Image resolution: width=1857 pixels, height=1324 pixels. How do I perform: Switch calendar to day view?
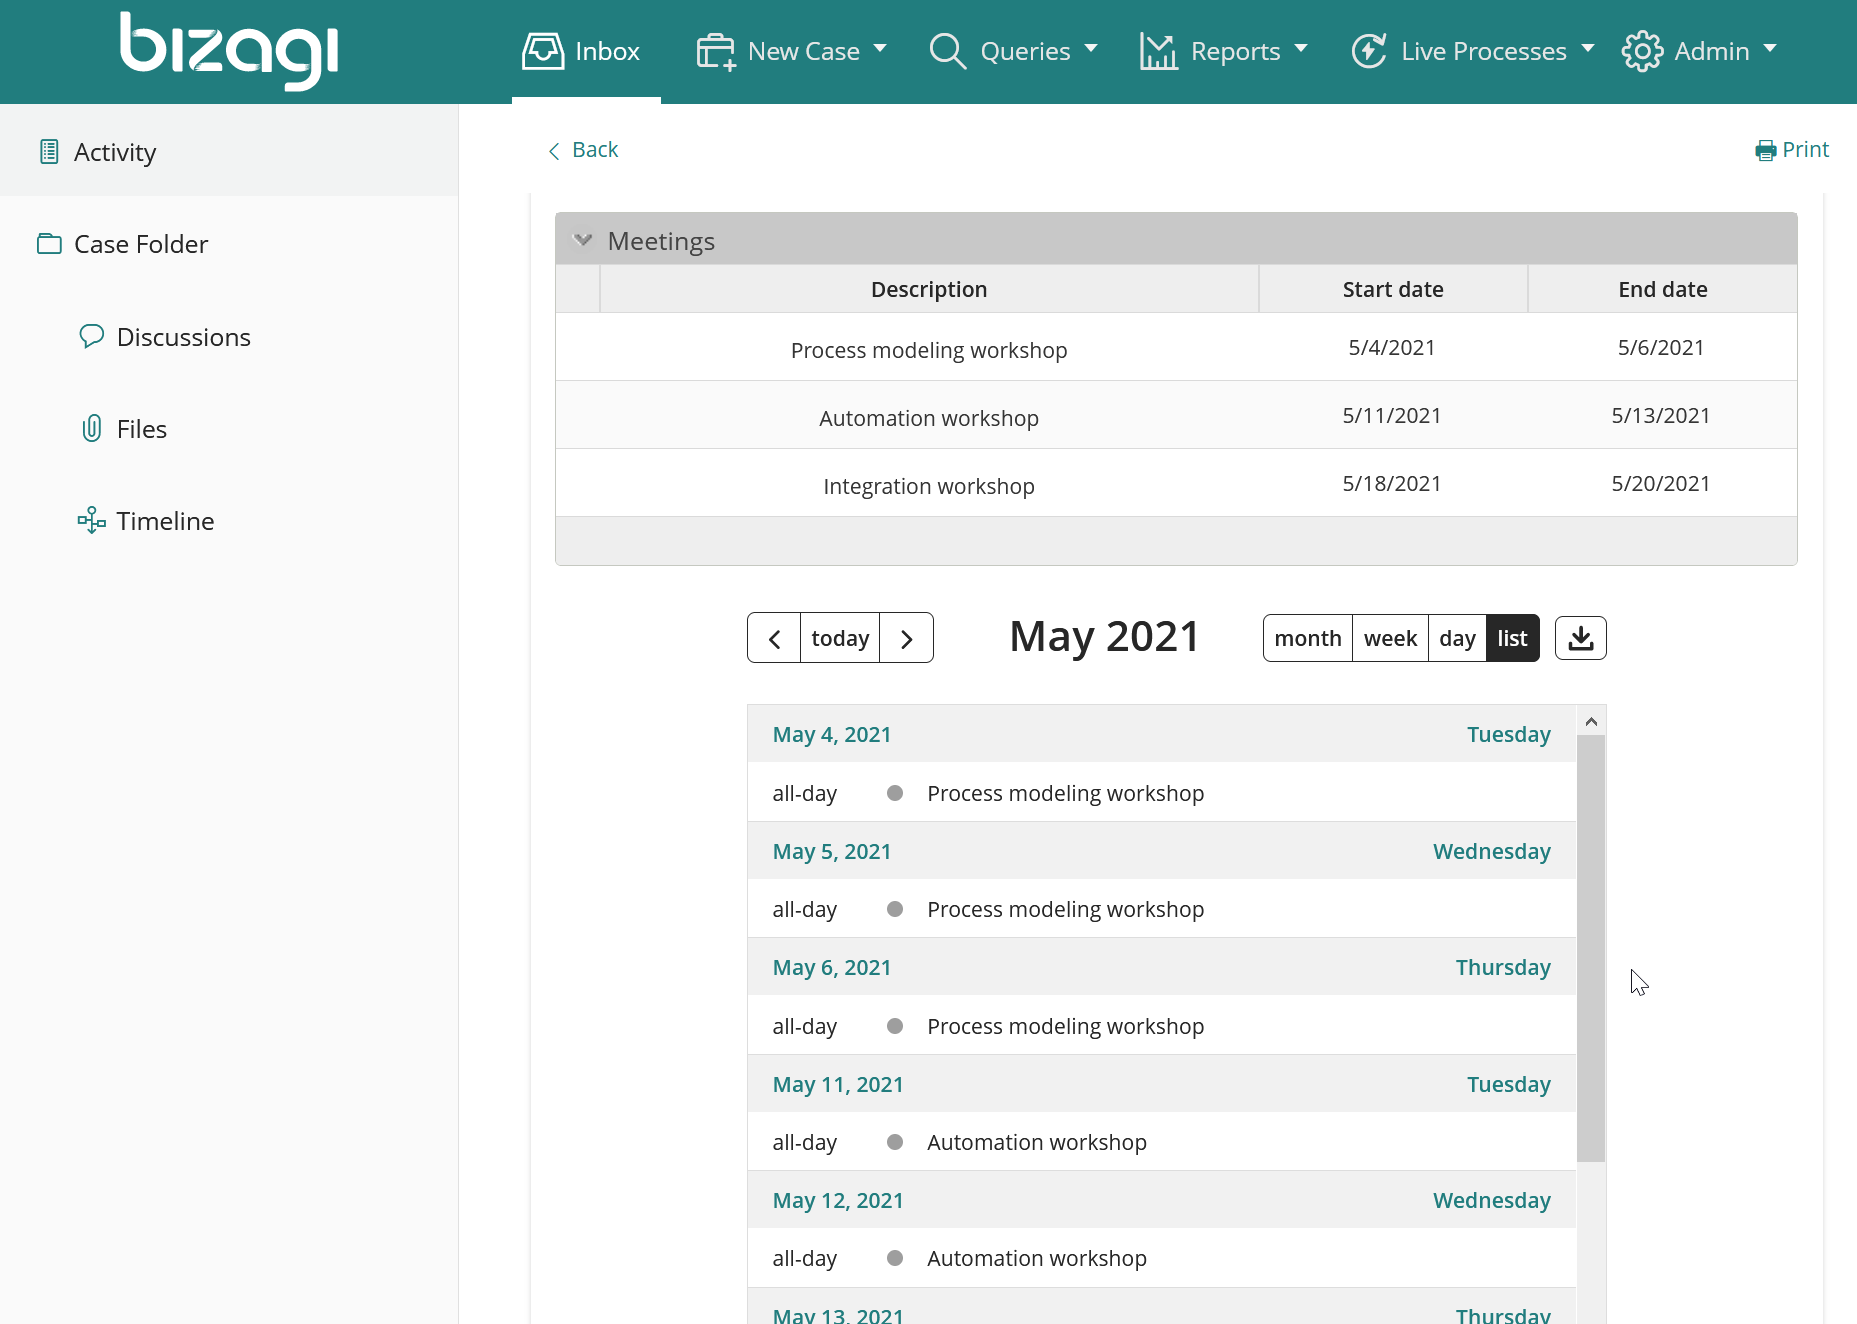pyautogui.click(x=1457, y=638)
